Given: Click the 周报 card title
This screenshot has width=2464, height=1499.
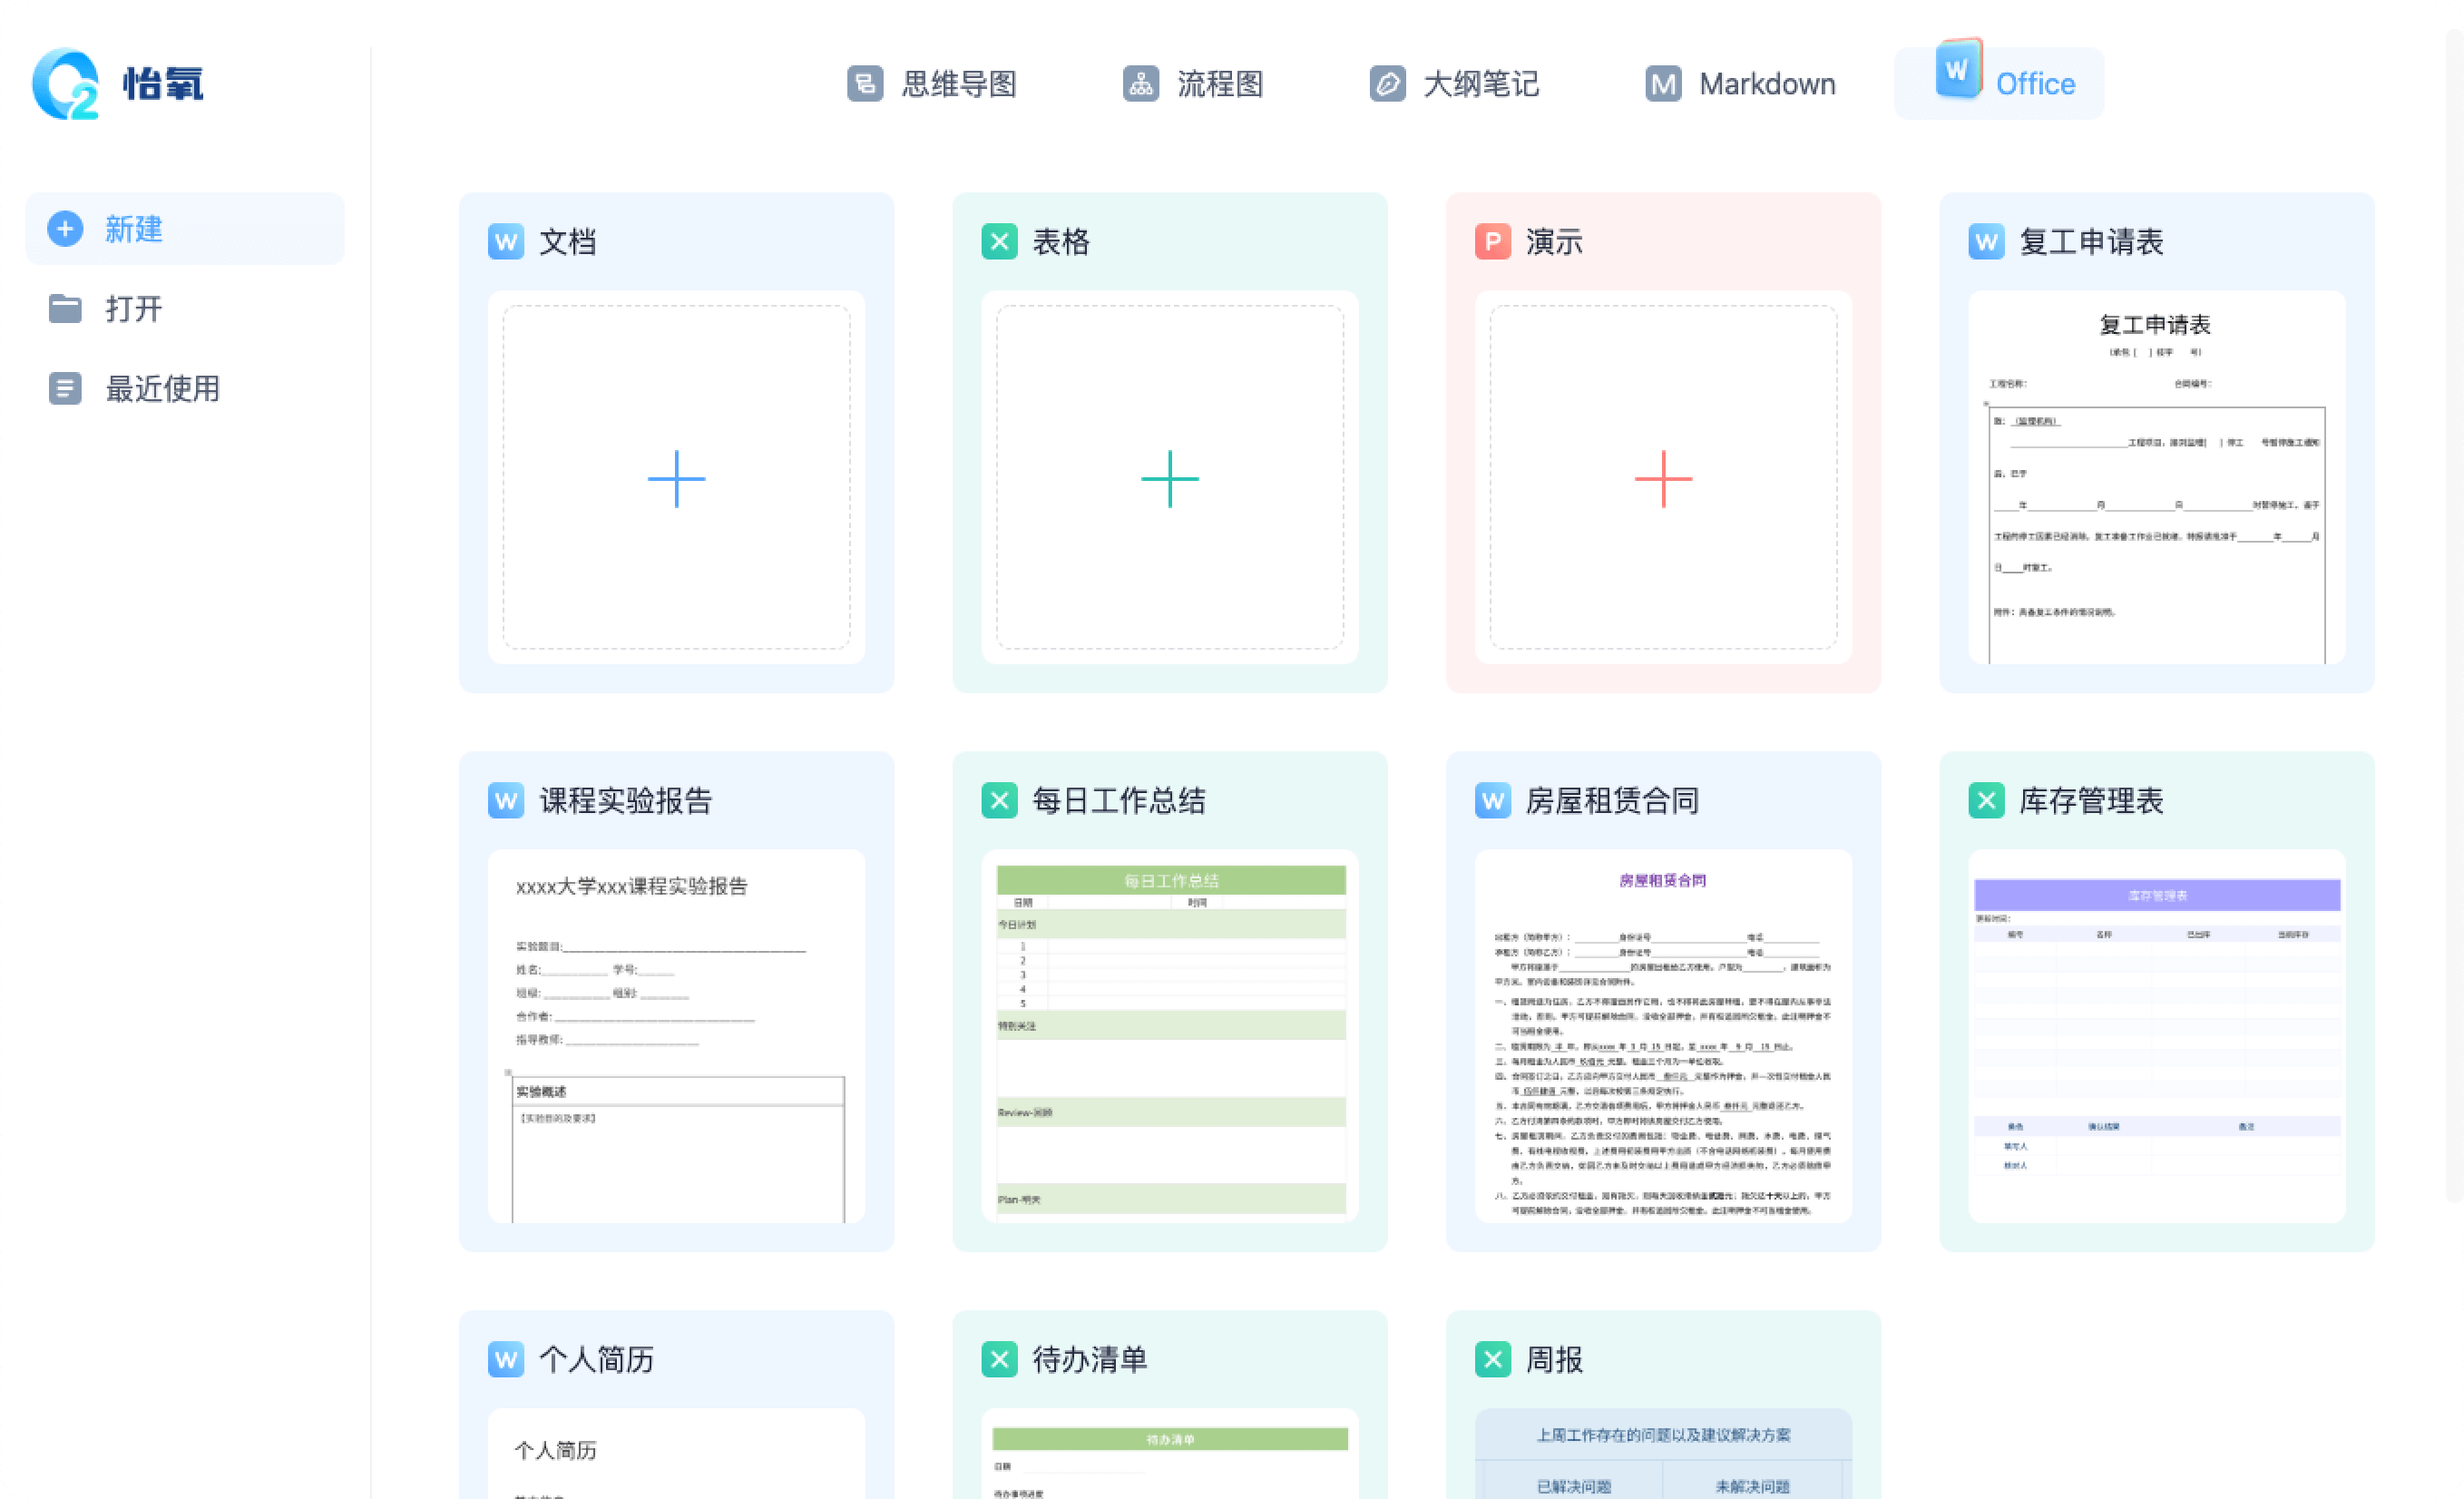Looking at the screenshot, I should coord(1554,1360).
